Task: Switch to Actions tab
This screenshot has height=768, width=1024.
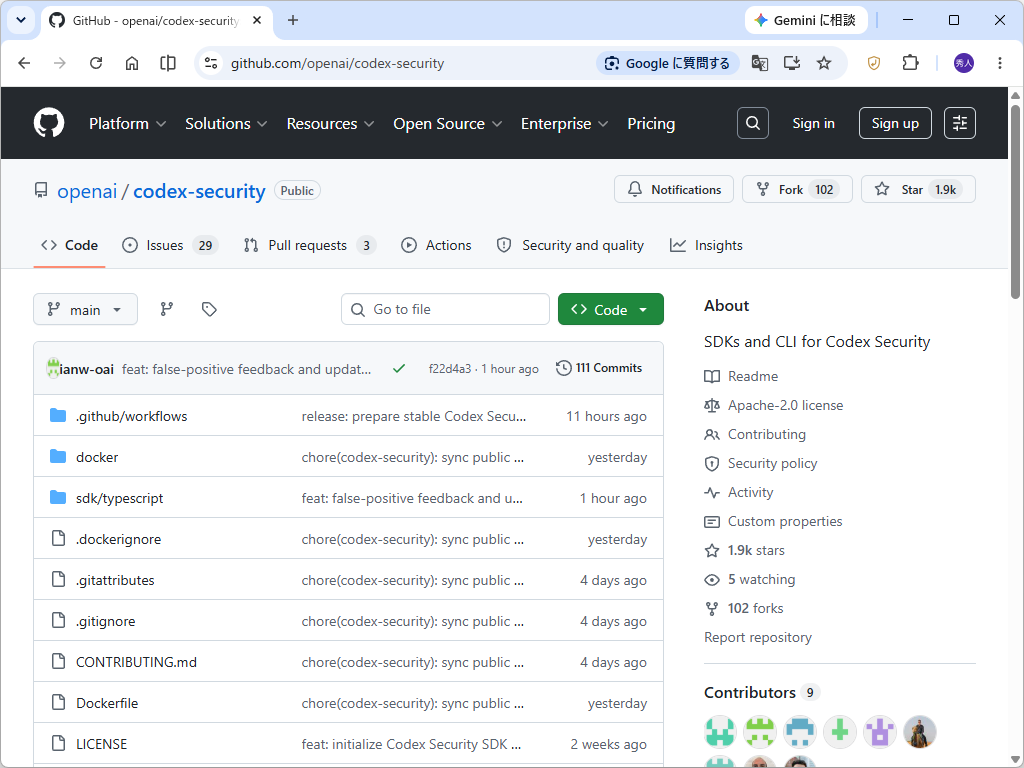Action: 436,245
